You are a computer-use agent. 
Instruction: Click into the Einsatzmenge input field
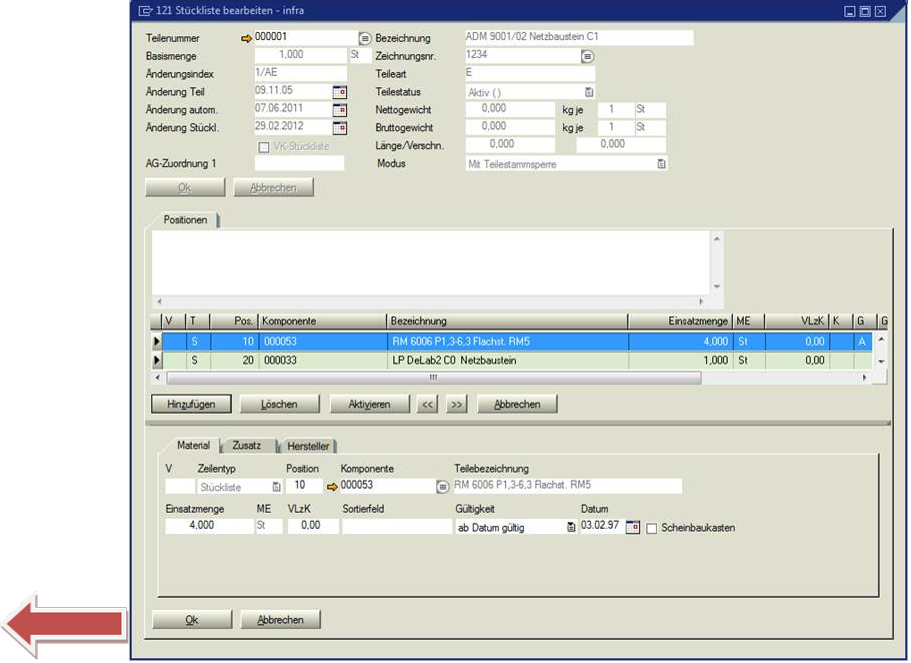pyautogui.click(x=208, y=526)
